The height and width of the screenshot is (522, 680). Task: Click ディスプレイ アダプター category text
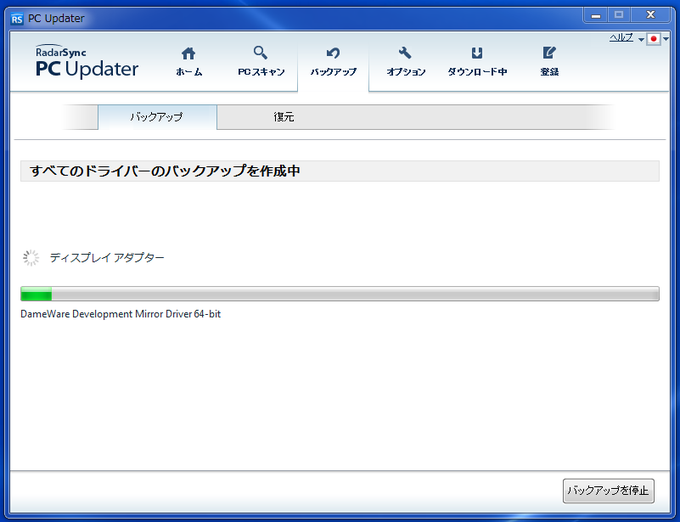click(x=107, y=258)
